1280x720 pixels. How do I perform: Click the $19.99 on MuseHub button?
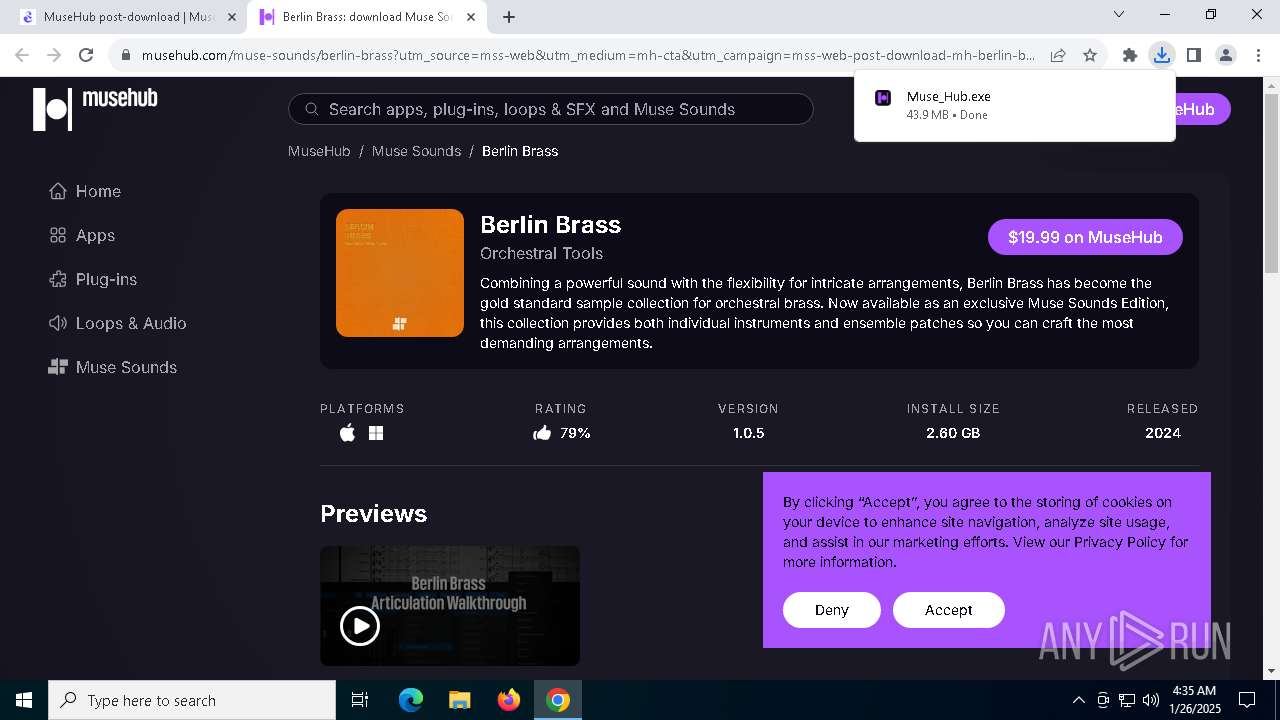pos(1085,237)
